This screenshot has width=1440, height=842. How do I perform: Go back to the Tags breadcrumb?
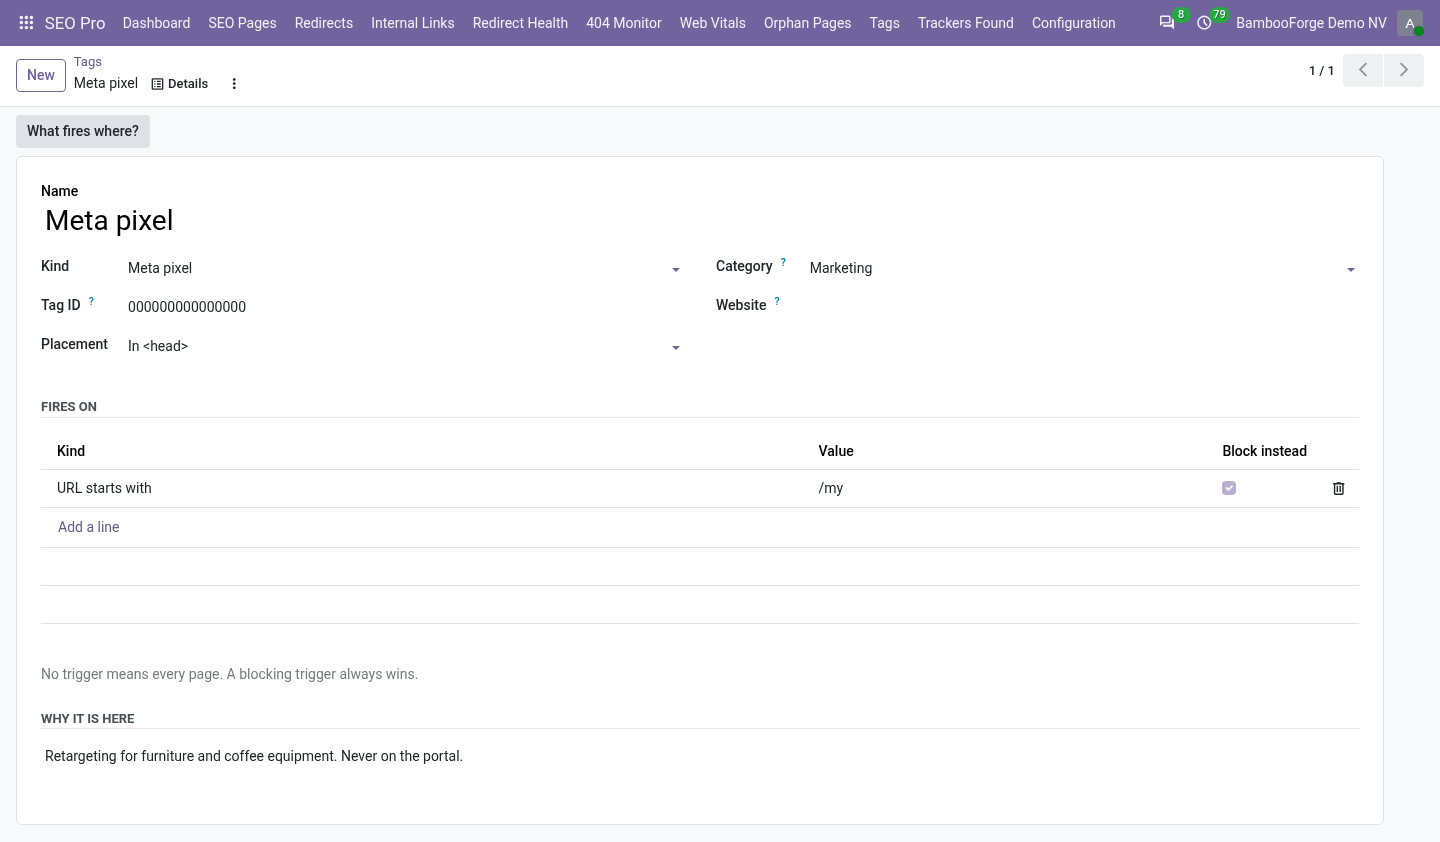(88, 62)
